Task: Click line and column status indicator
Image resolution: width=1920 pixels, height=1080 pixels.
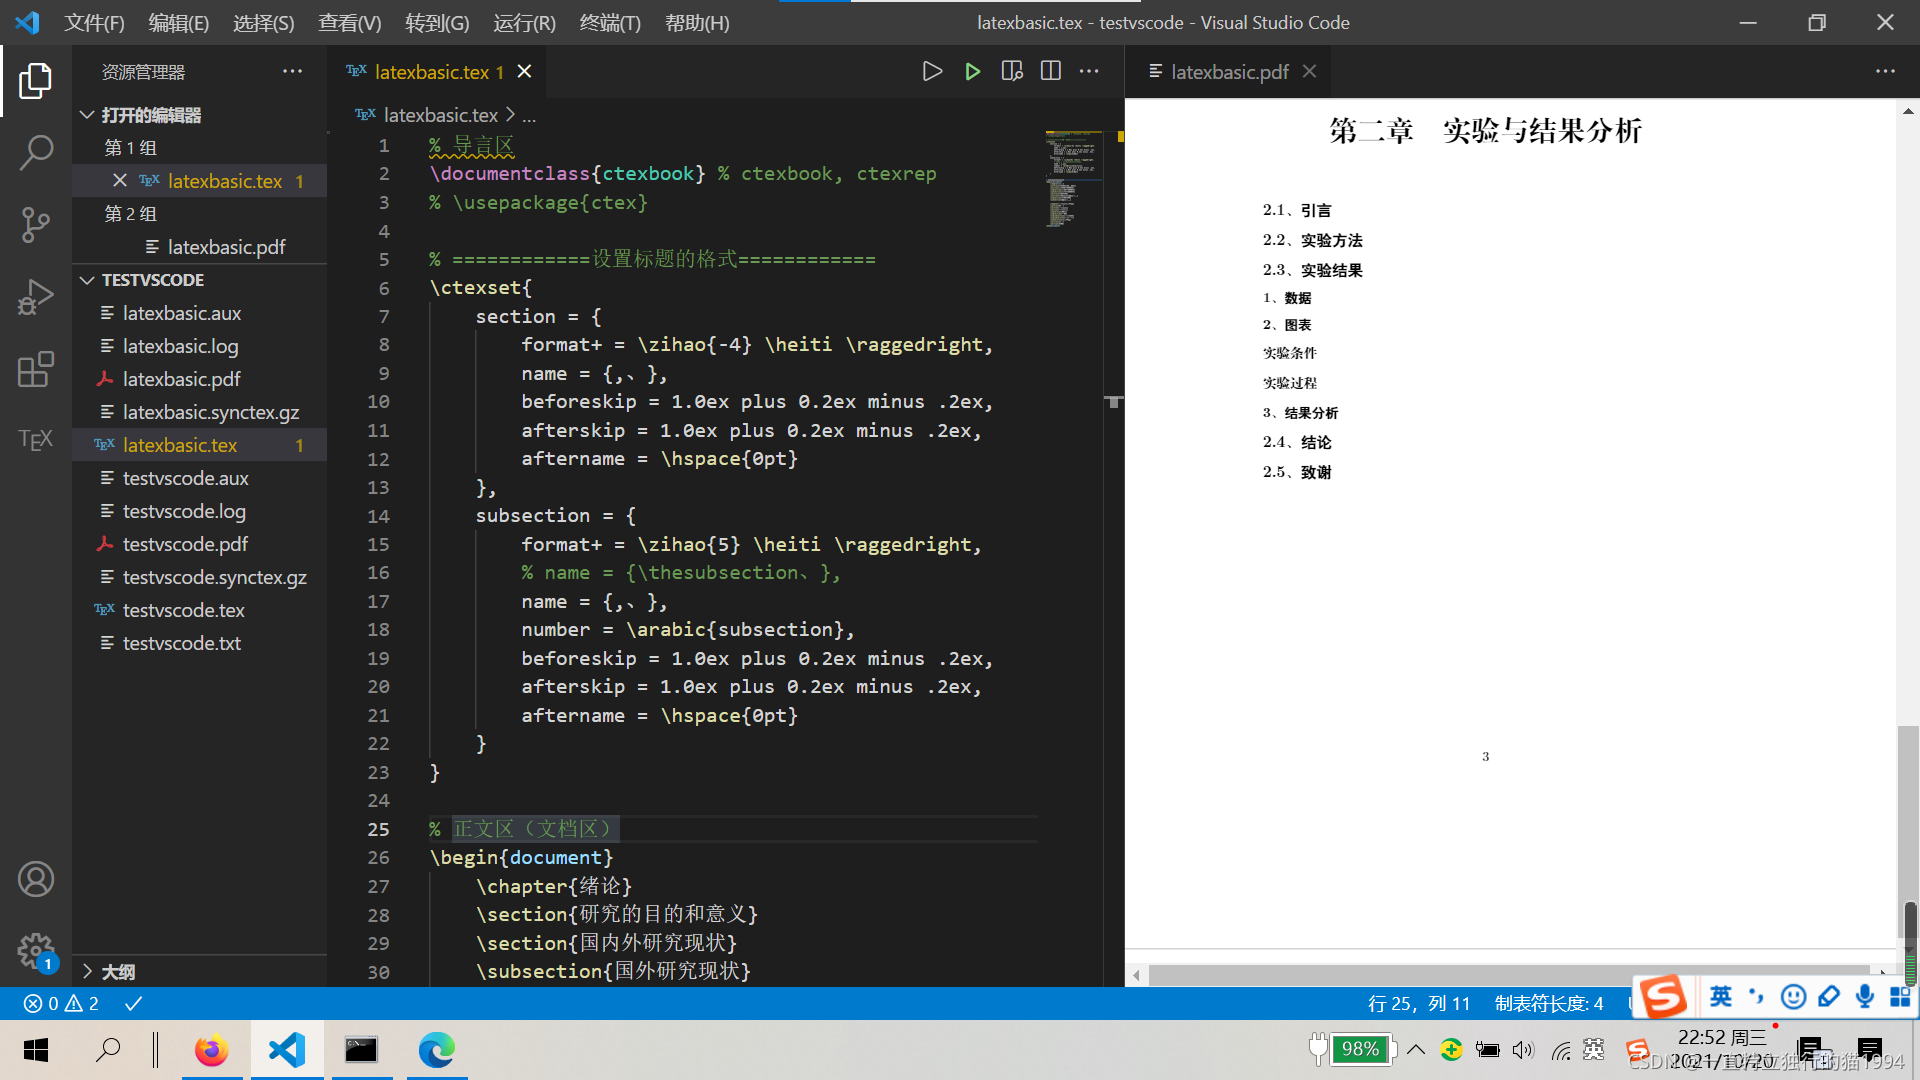Action: pyautogui.click(x=1419, y=1003)
